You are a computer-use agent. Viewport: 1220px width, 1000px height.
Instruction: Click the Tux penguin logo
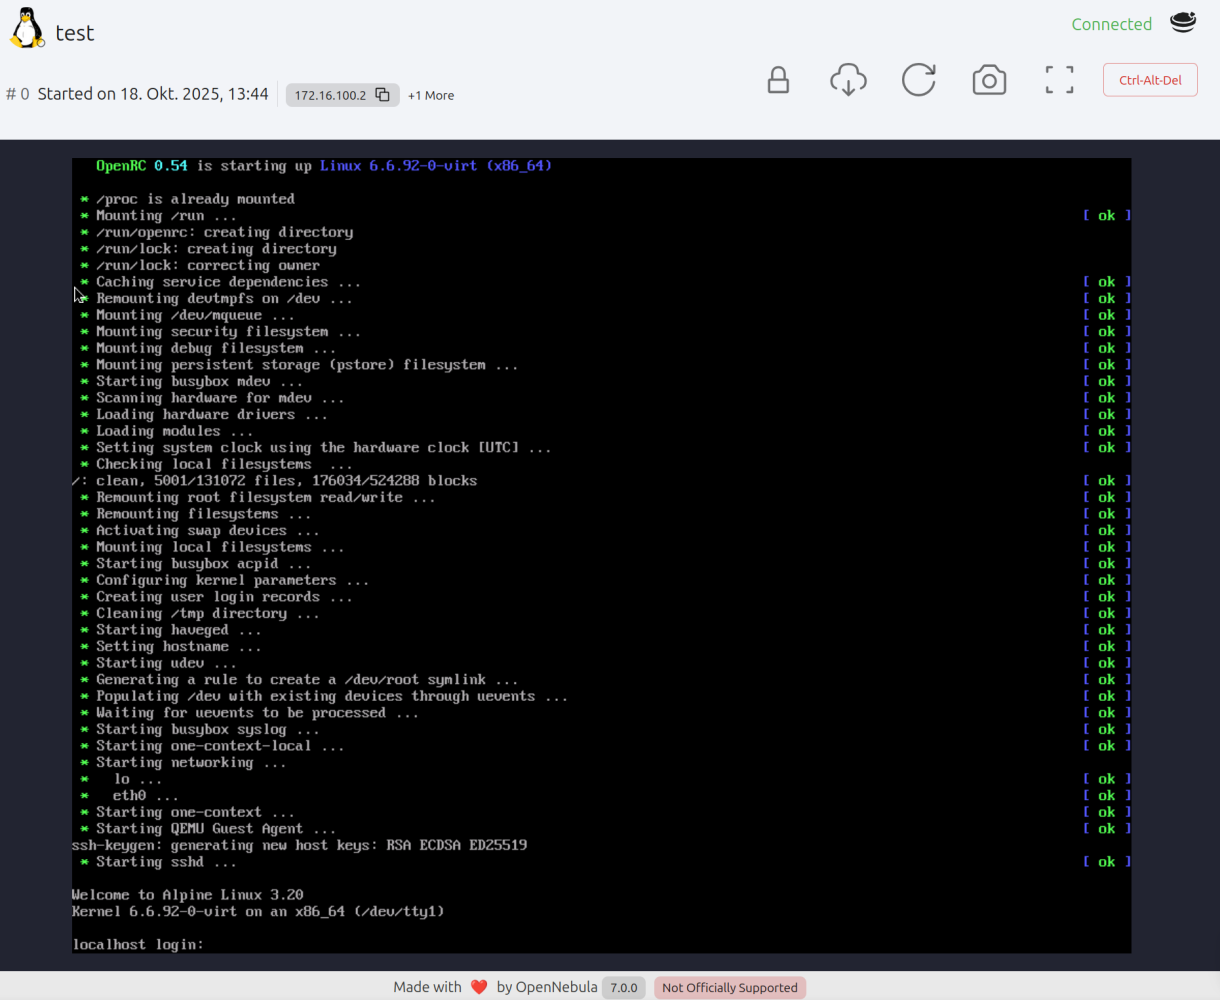coord(27,29)
